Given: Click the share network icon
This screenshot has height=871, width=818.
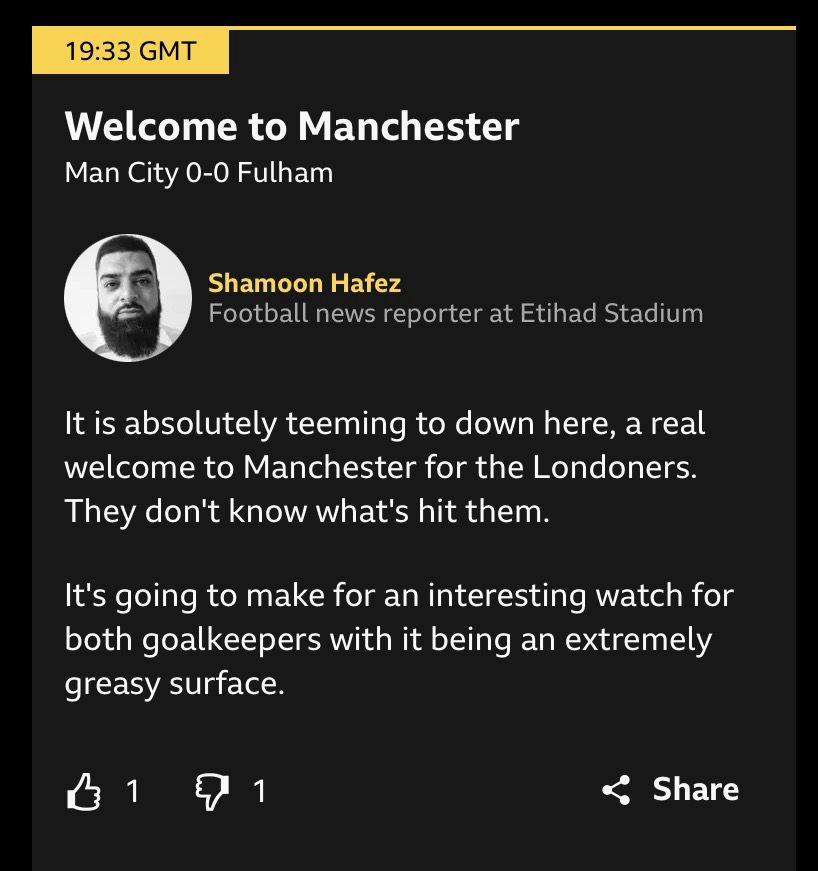Looking at the screenshot, I should 617,790.
